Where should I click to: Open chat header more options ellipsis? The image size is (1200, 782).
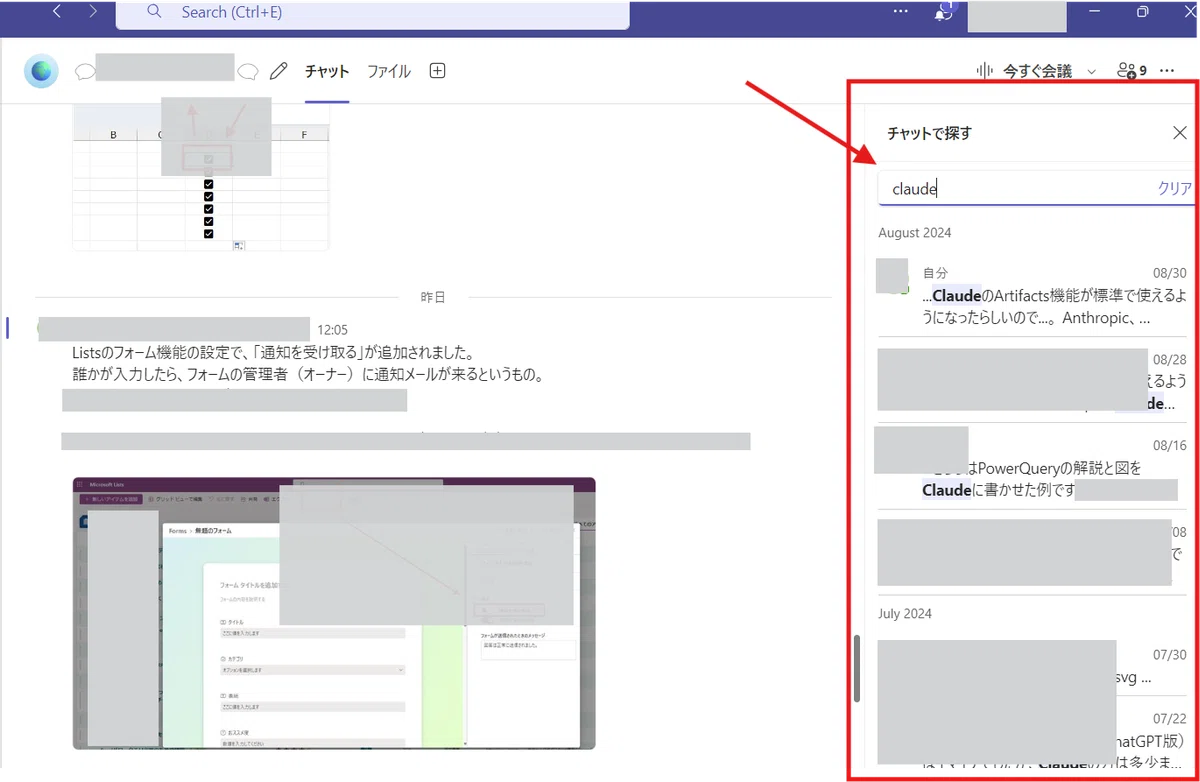[1166, 71]
